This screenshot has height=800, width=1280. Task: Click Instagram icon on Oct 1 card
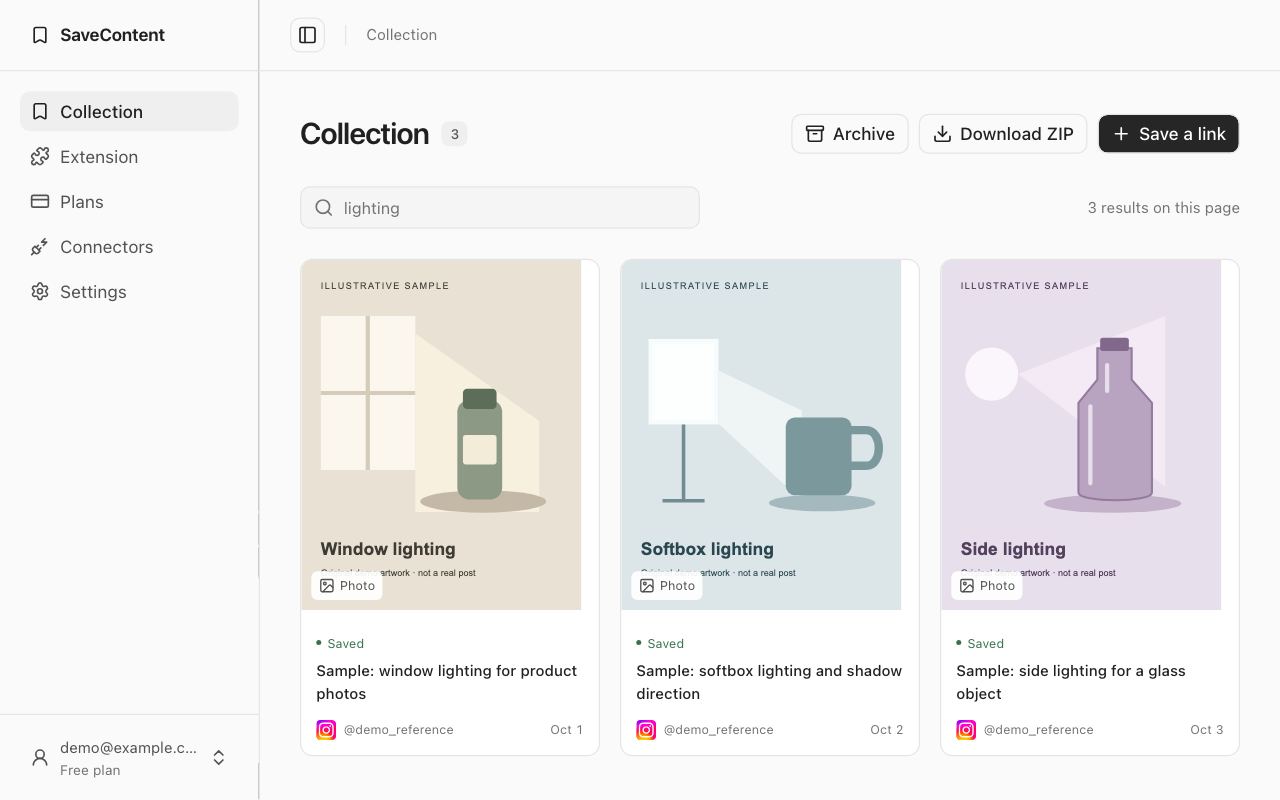[326, 730]
